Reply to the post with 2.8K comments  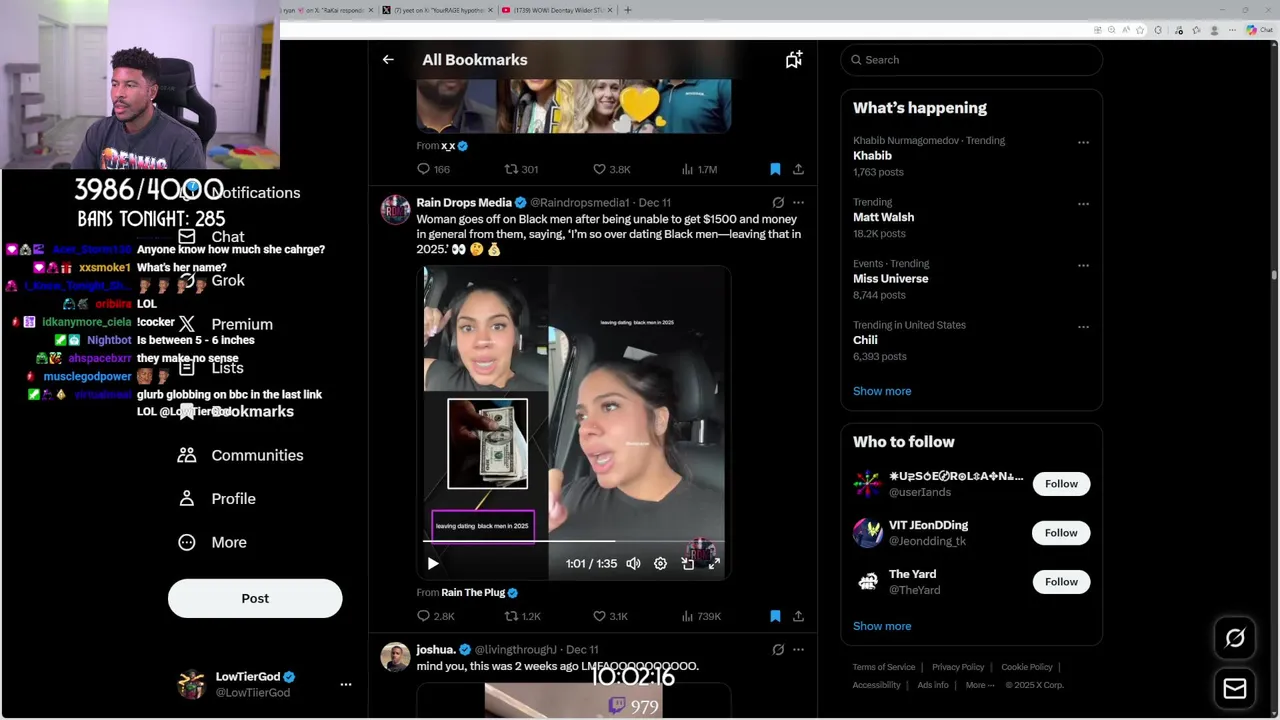coord(435,616)
